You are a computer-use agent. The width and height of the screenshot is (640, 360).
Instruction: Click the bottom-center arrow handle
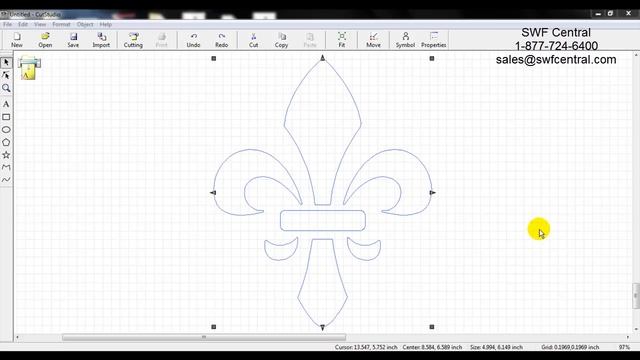point(322,327)
